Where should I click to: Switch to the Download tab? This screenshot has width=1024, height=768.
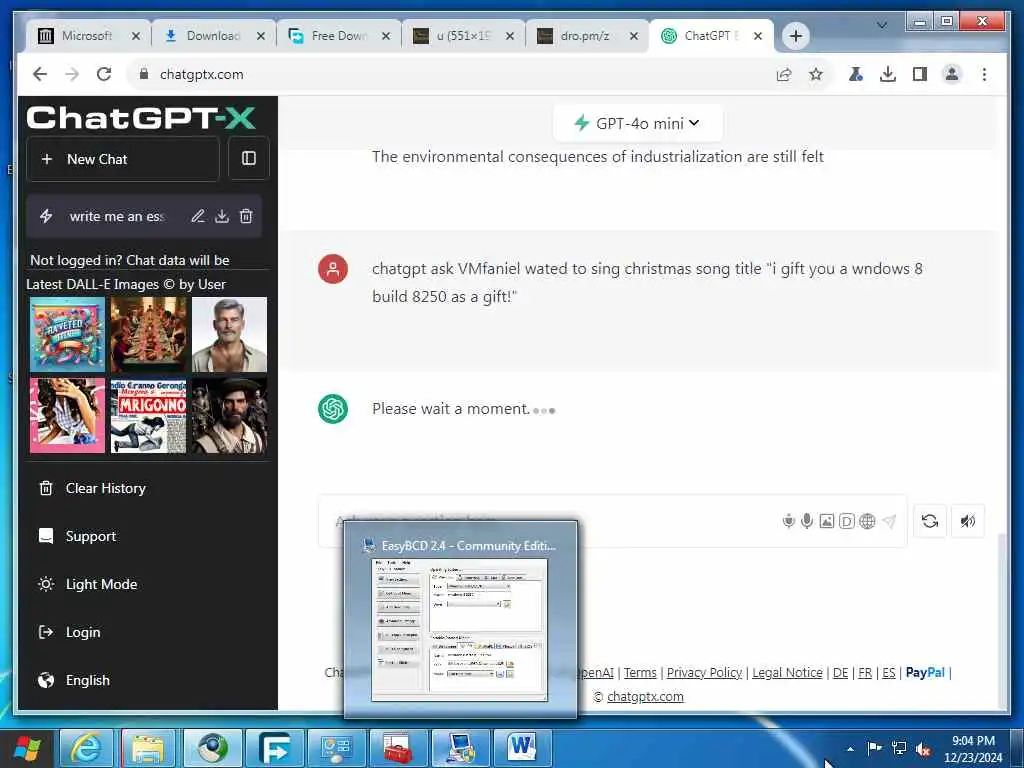pyautogui.click(x=214, y=36)
